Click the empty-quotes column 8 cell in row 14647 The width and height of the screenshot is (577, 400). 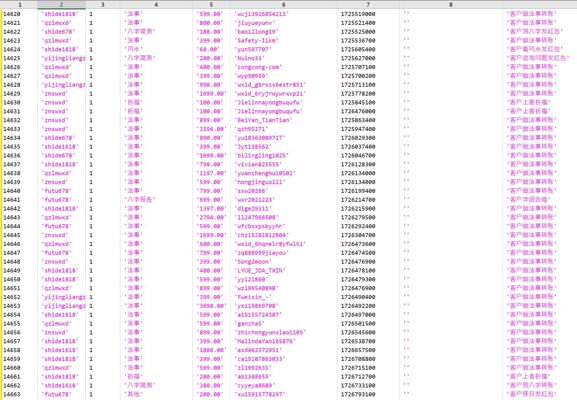coord(406,253)
